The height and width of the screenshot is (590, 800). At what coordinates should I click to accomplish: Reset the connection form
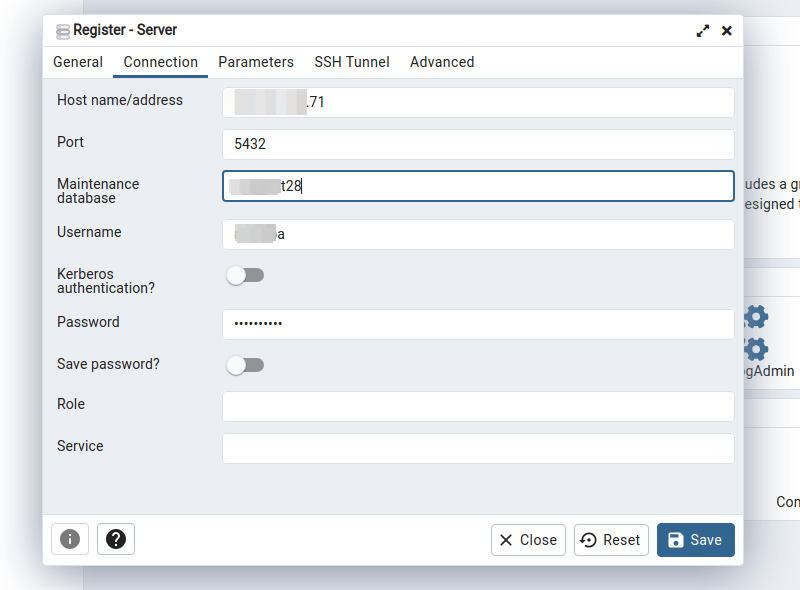[611, 539]
